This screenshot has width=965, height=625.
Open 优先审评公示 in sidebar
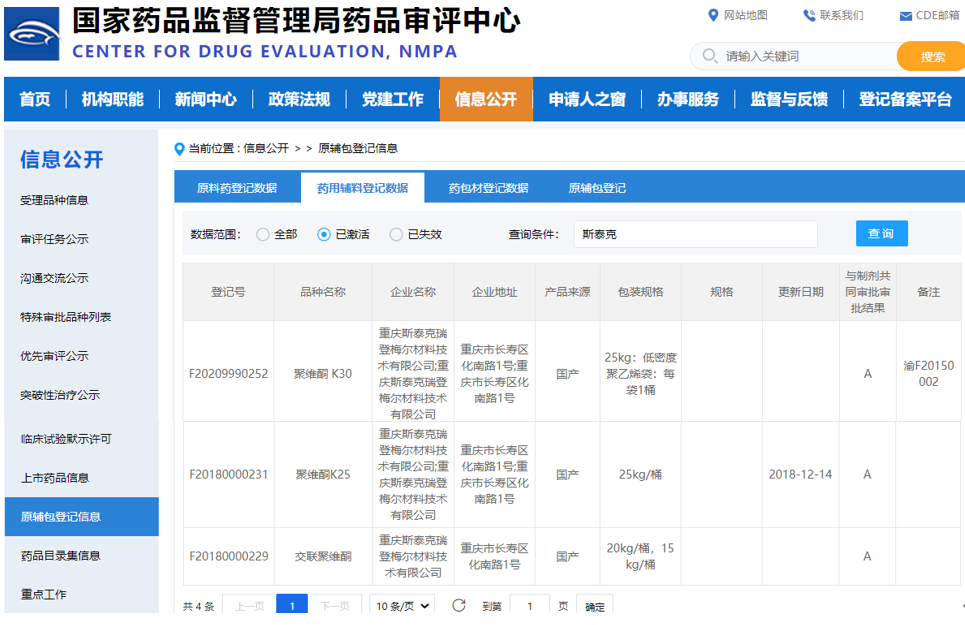pyautogui.click(x=54, y=356)
